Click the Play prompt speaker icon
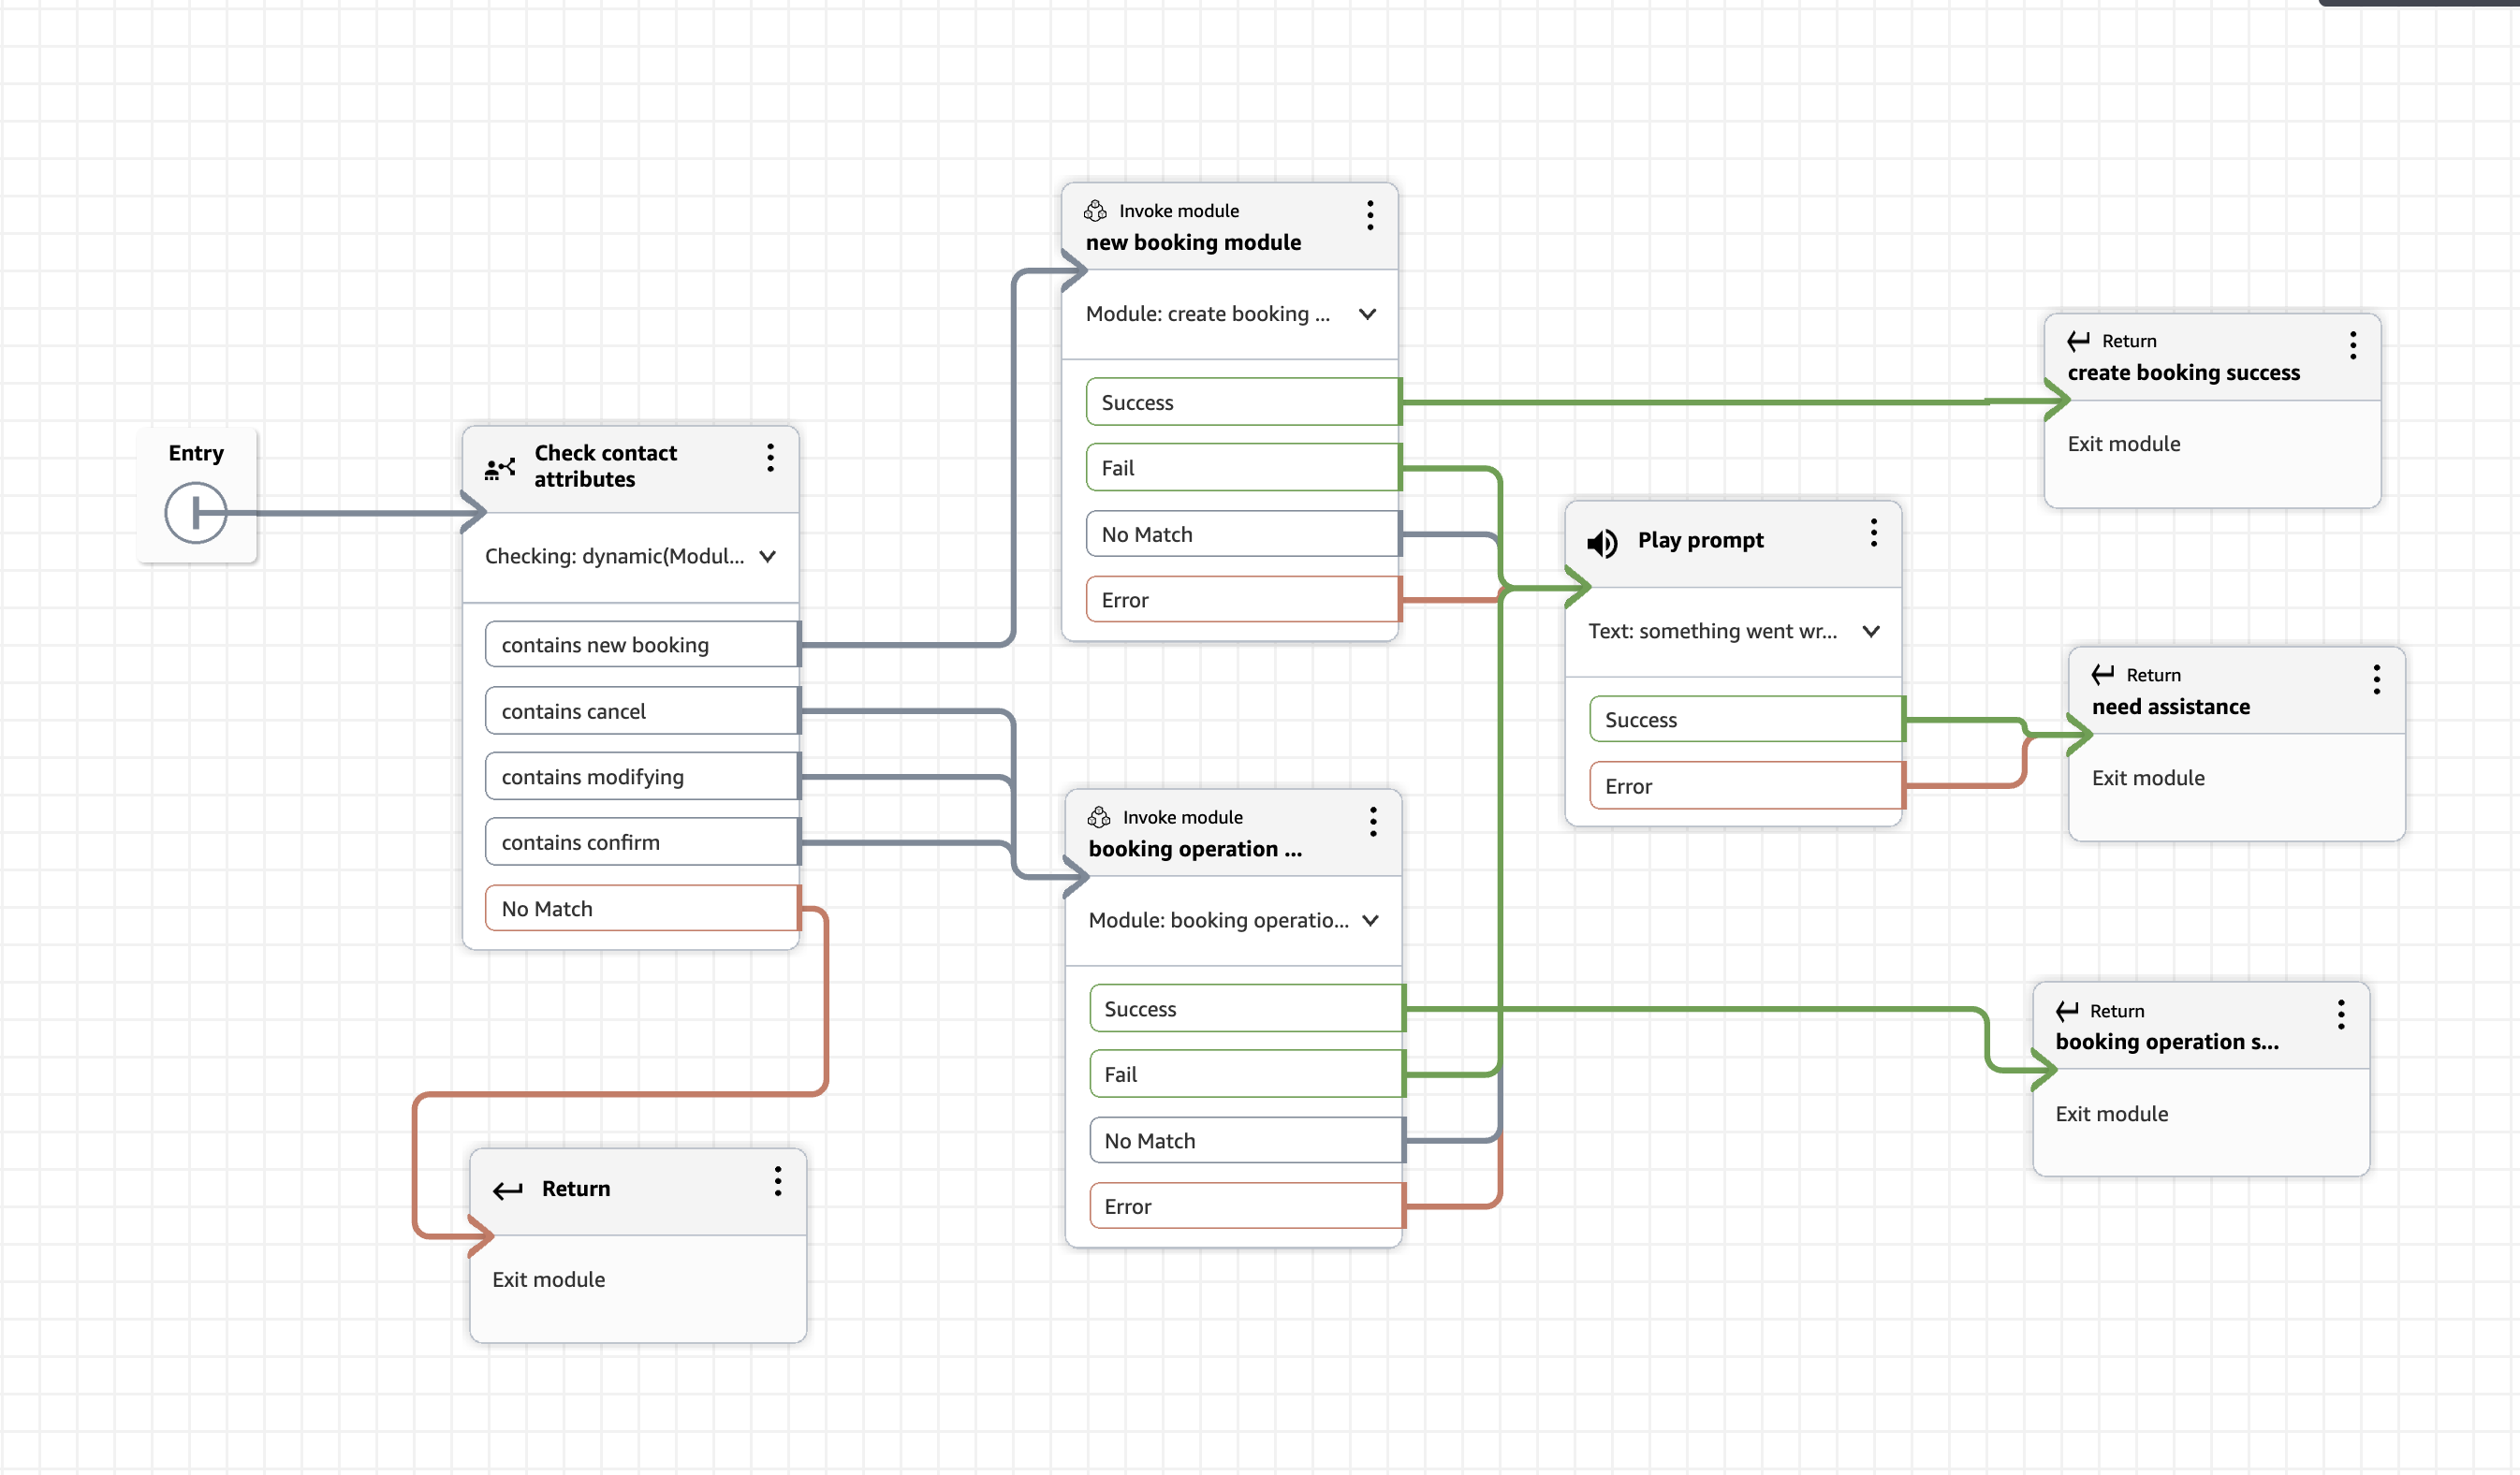Viewport: 2520px width, 1475px height. [x=1603, y=542]
